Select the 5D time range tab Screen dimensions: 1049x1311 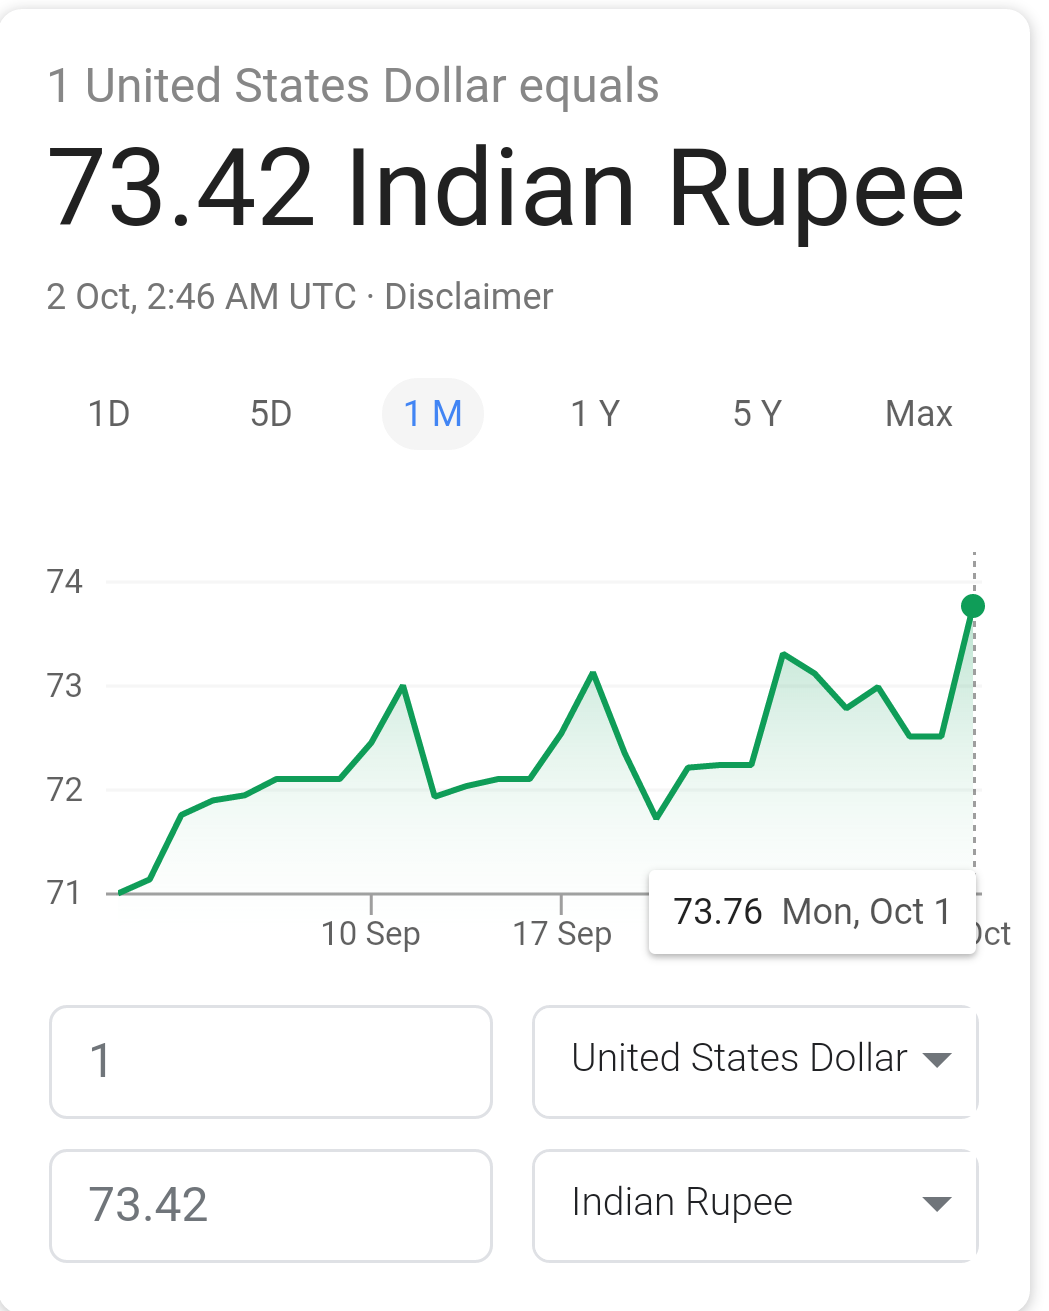271,413
